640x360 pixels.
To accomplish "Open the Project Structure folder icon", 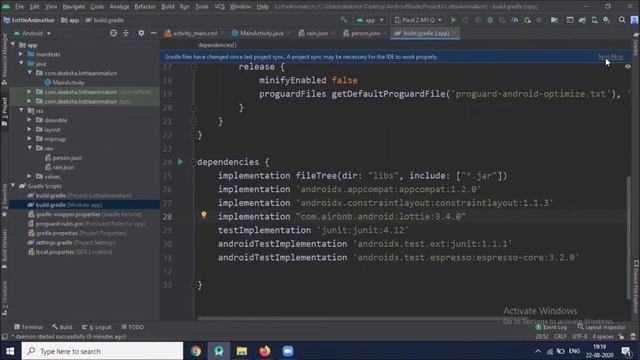I will (x=554, y=20).
